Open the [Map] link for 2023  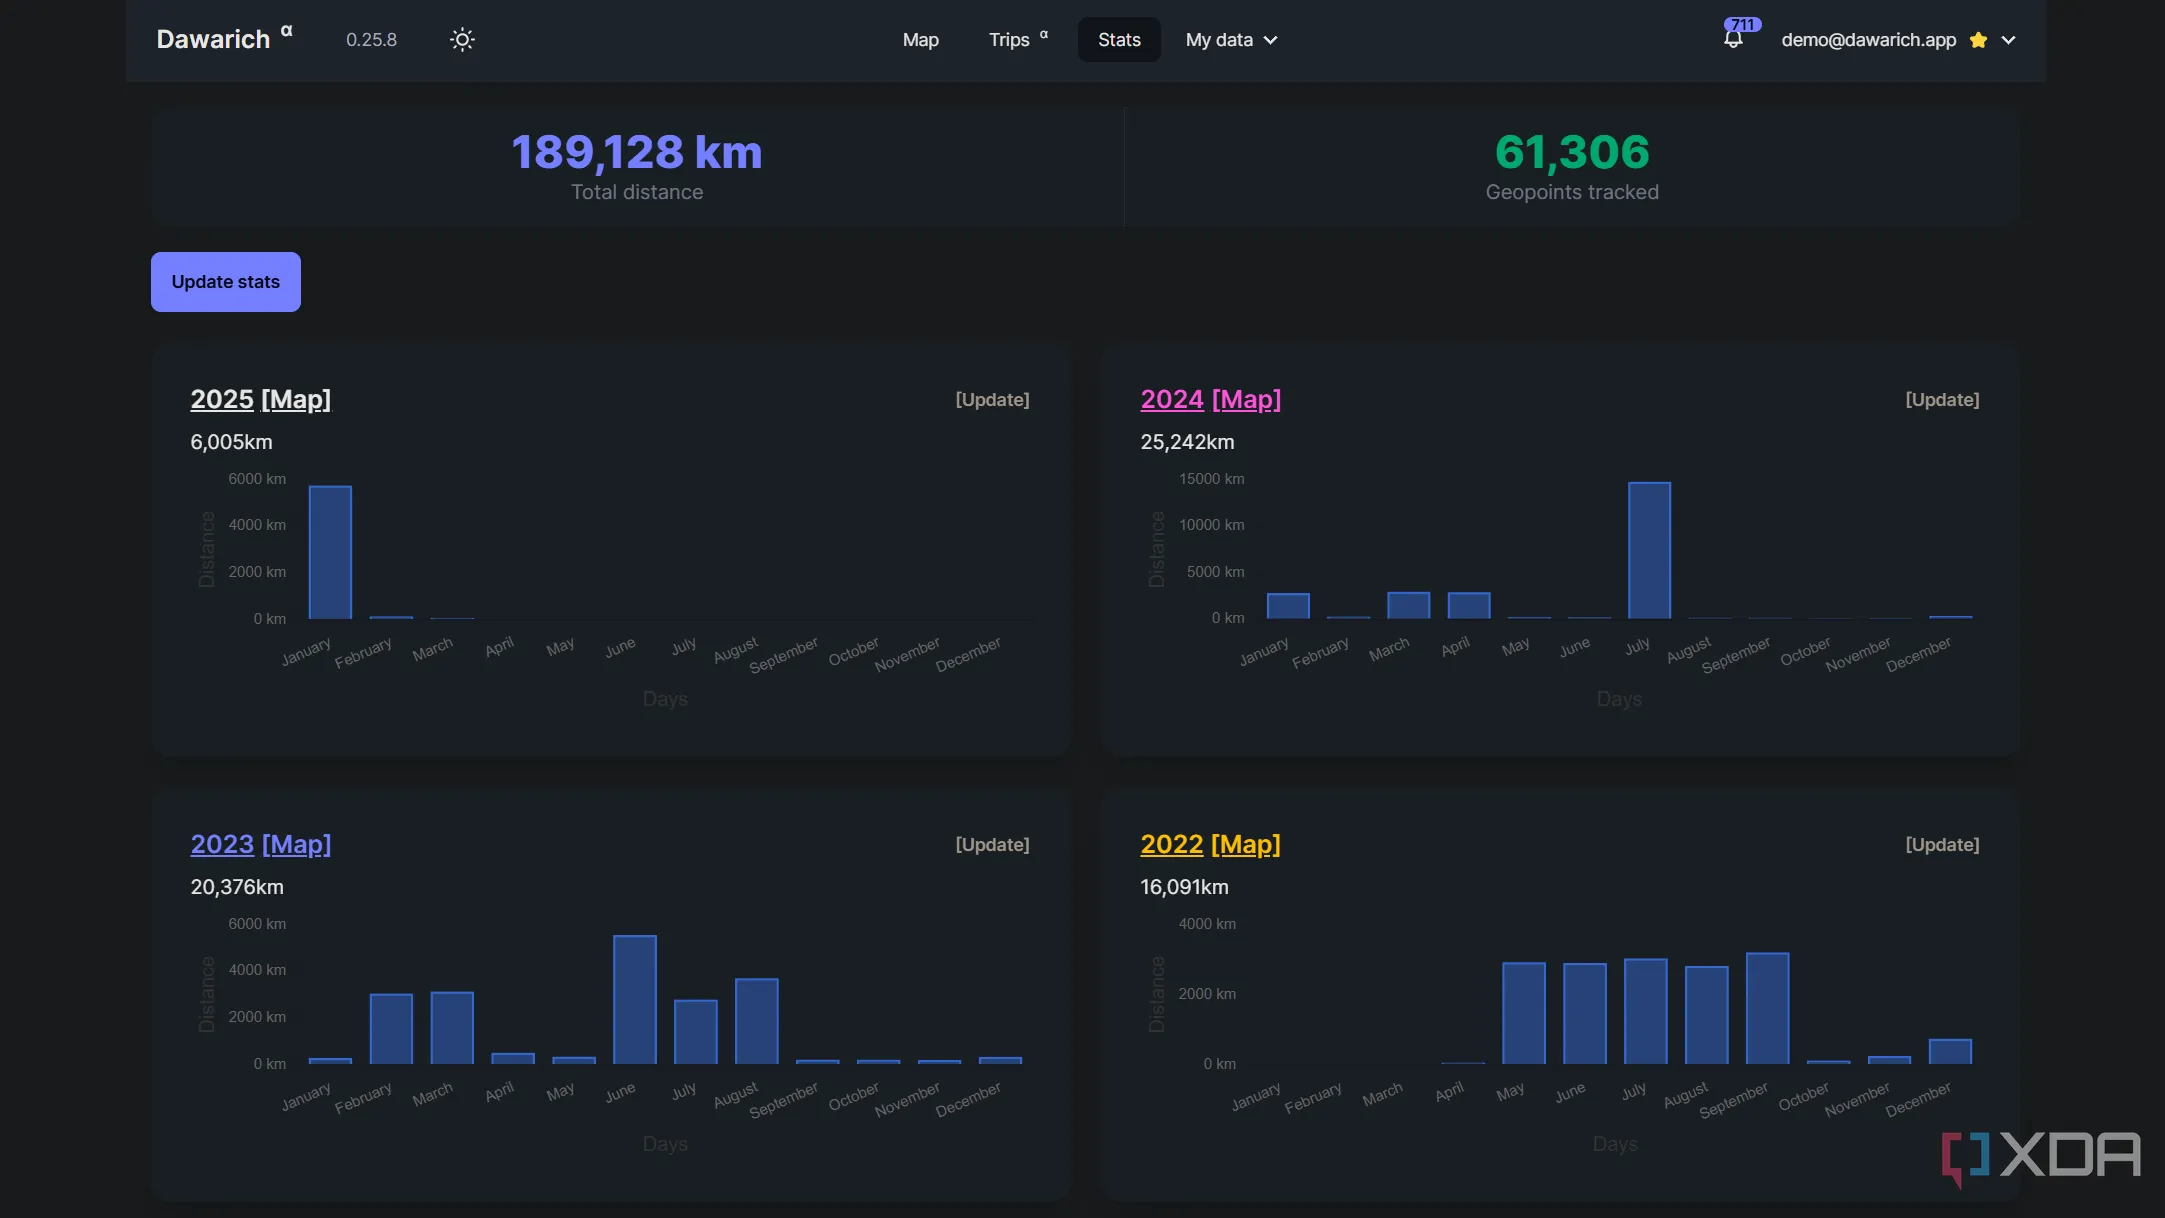(296, 844)
